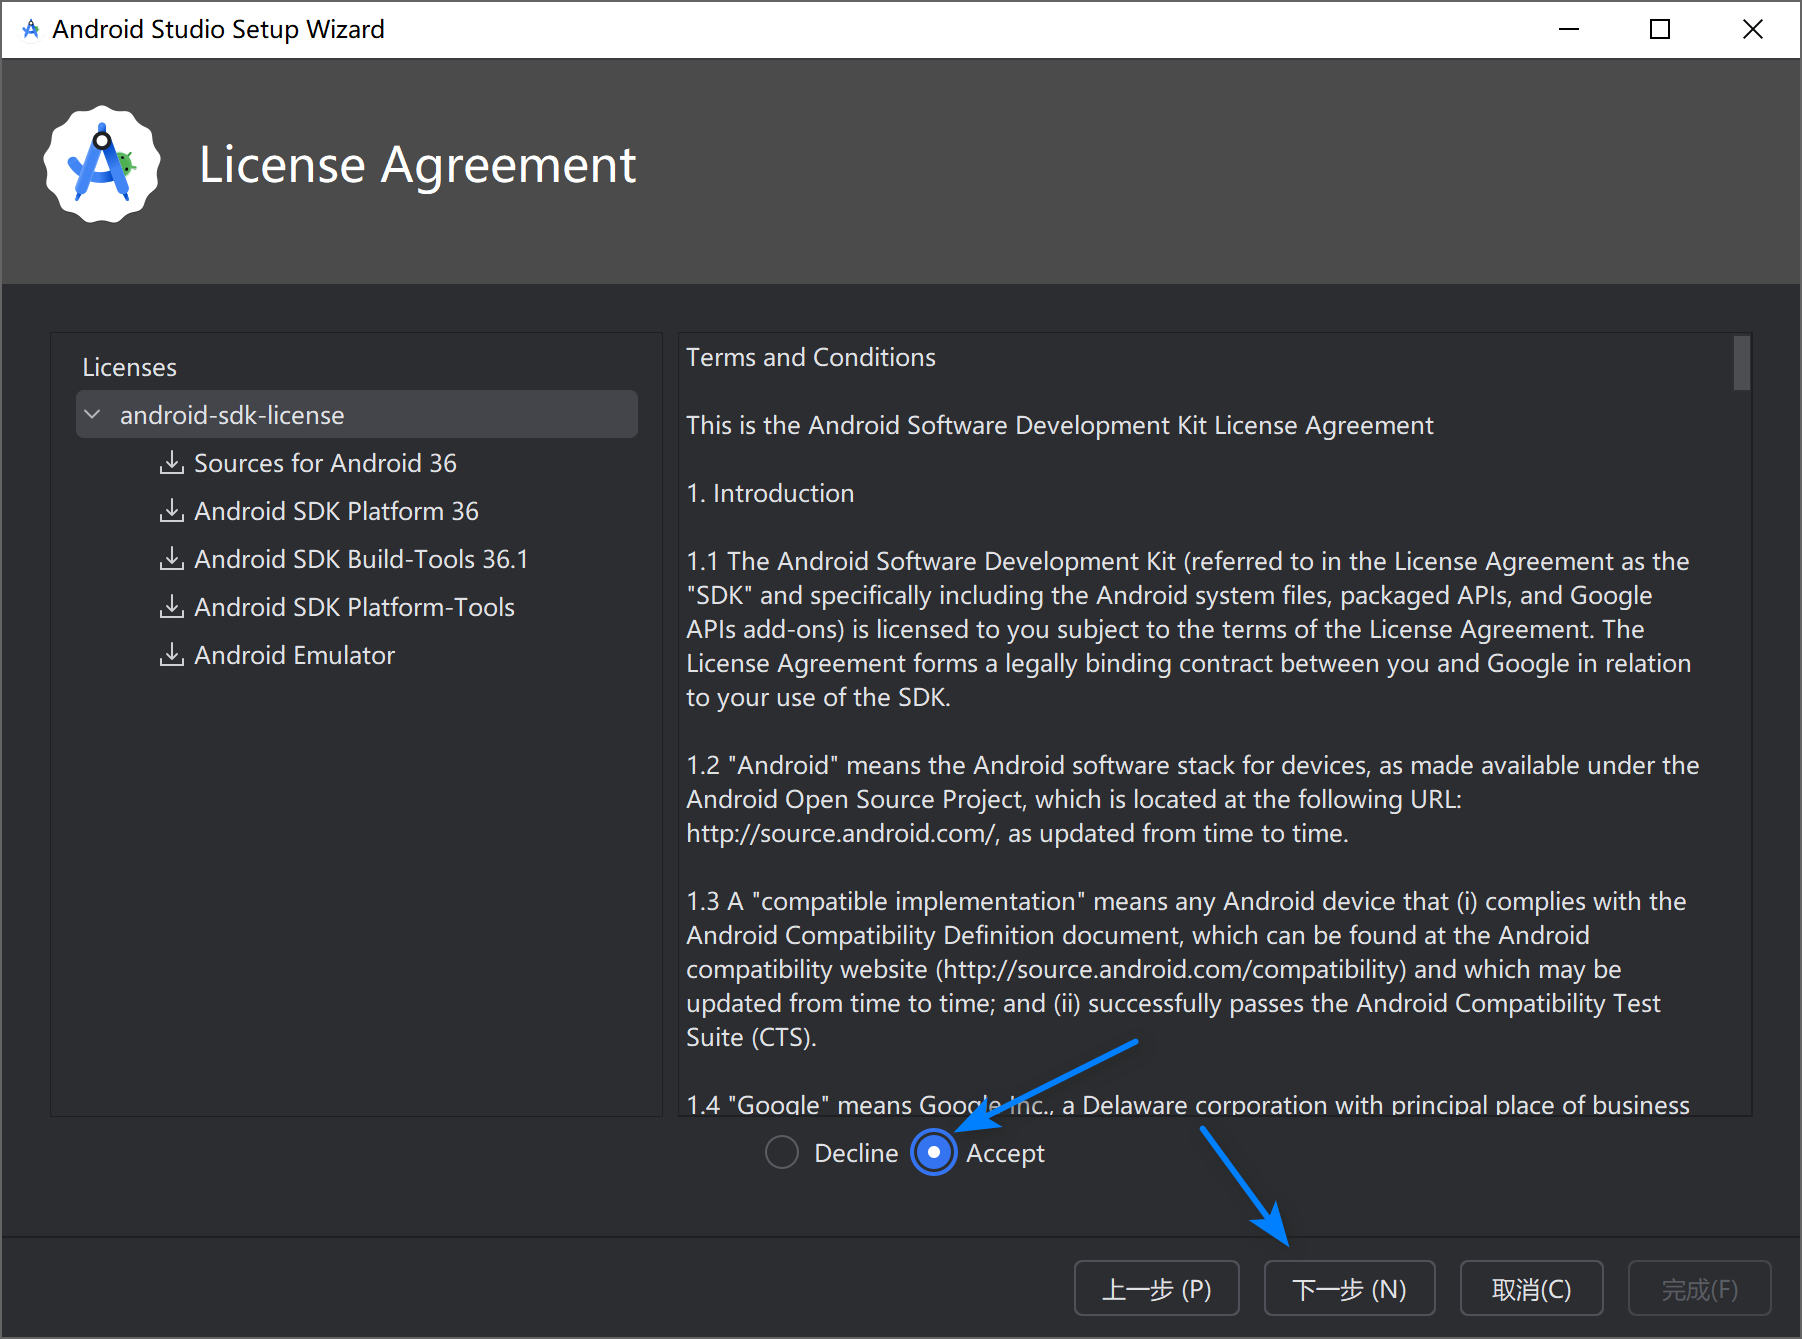1802x1339 pixels.
Task: Click download icon beside Sources for Android 36
Action: [x=172, y=463]
